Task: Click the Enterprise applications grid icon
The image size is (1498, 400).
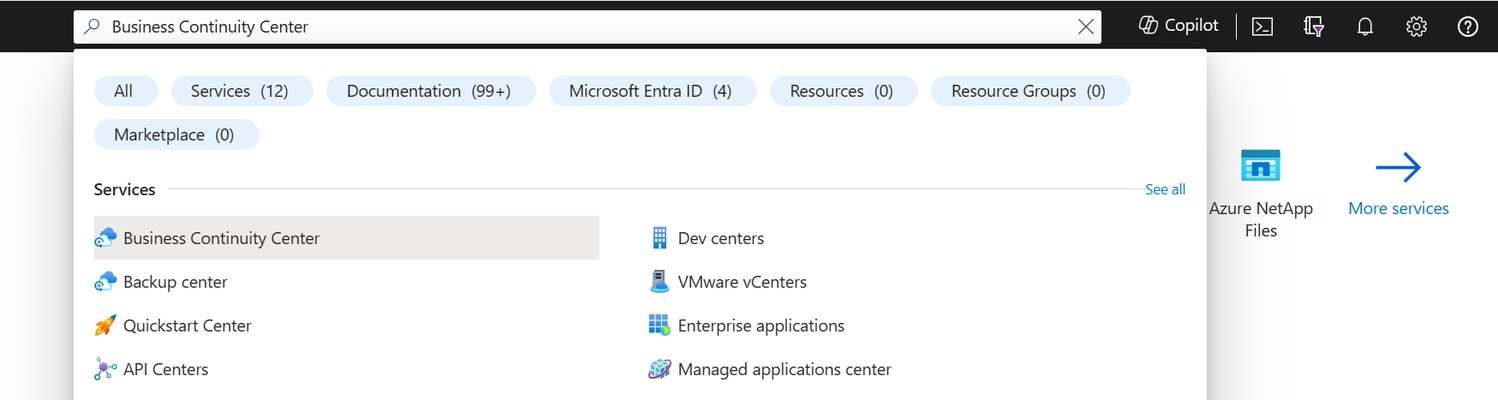Action: pos(659,326)
